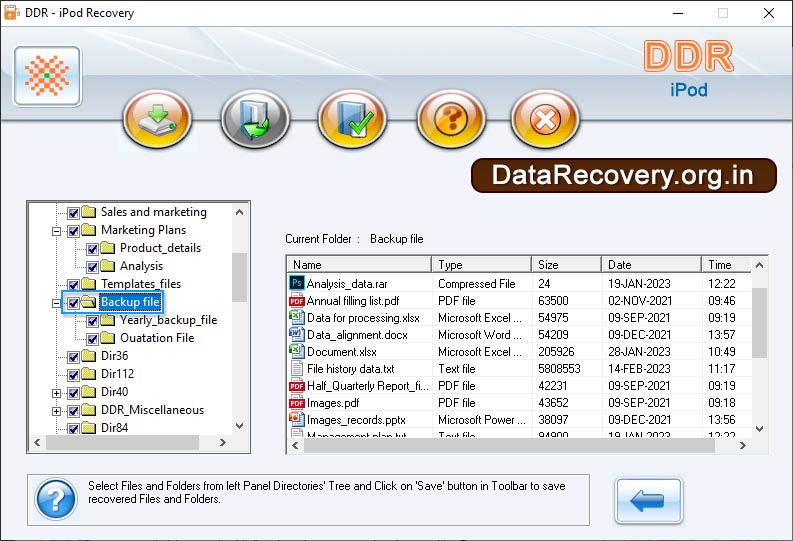This screenshot has width=793, height=541.
Task: Toggle the Templates_files checkbox
Action: tap(73, 285)
